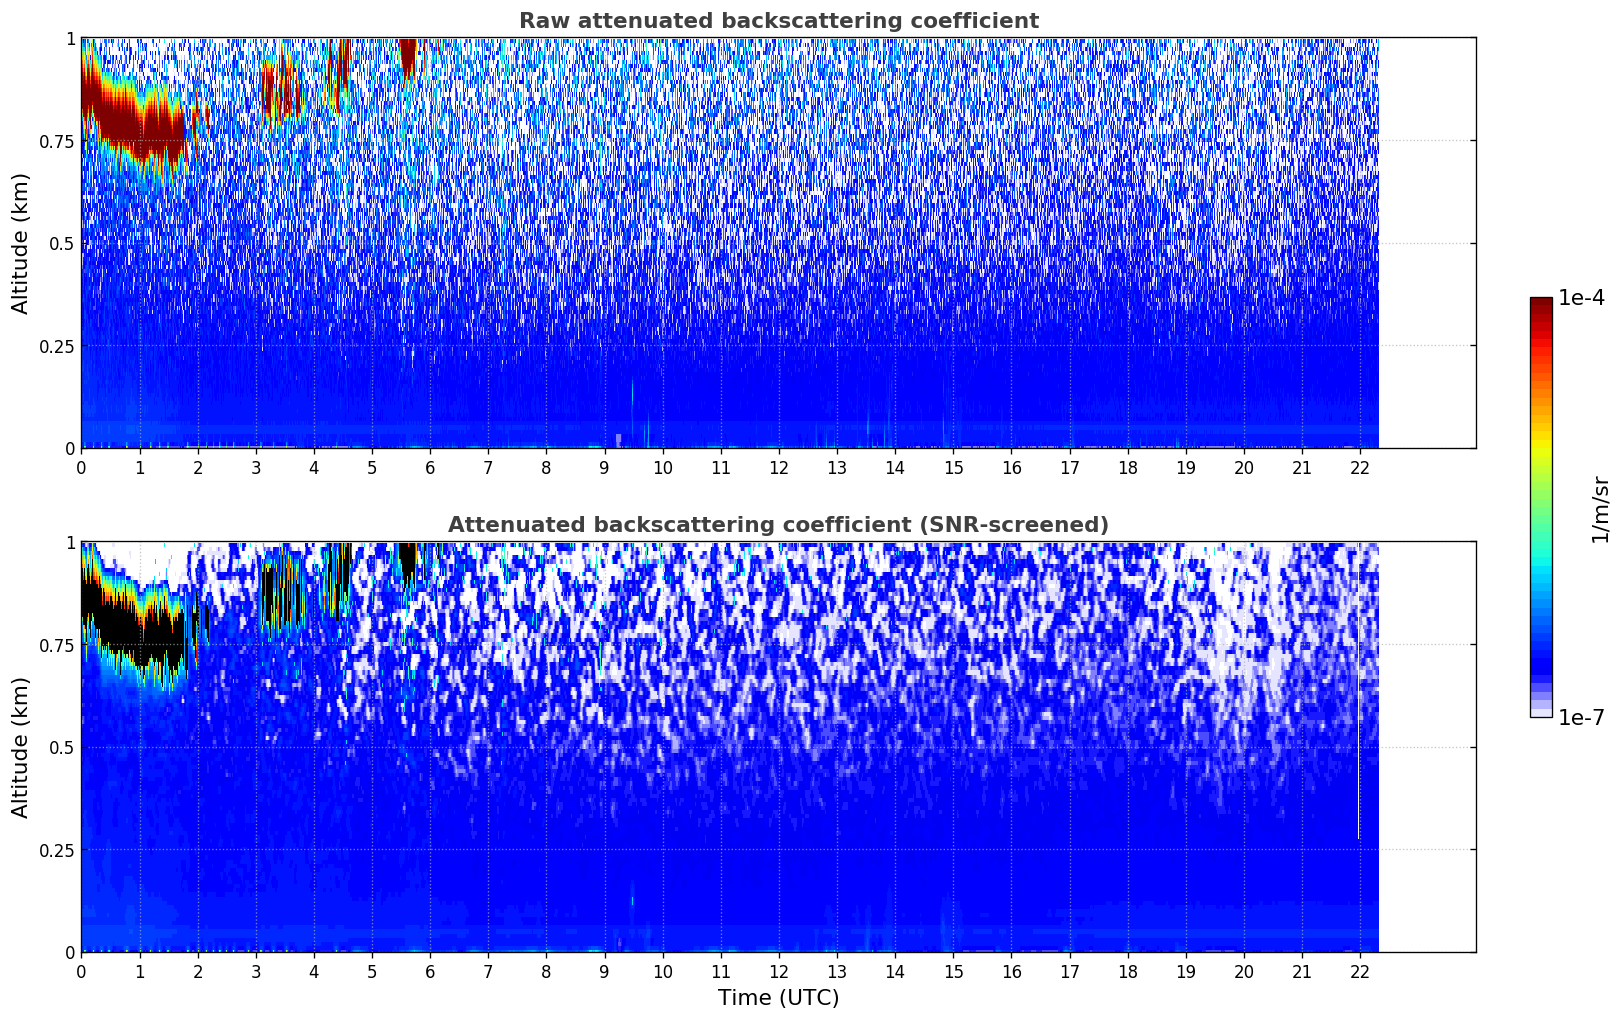Click the '22' time tick on bottom axis
Viewport: 1621px width, 1020px height.
1360,971
